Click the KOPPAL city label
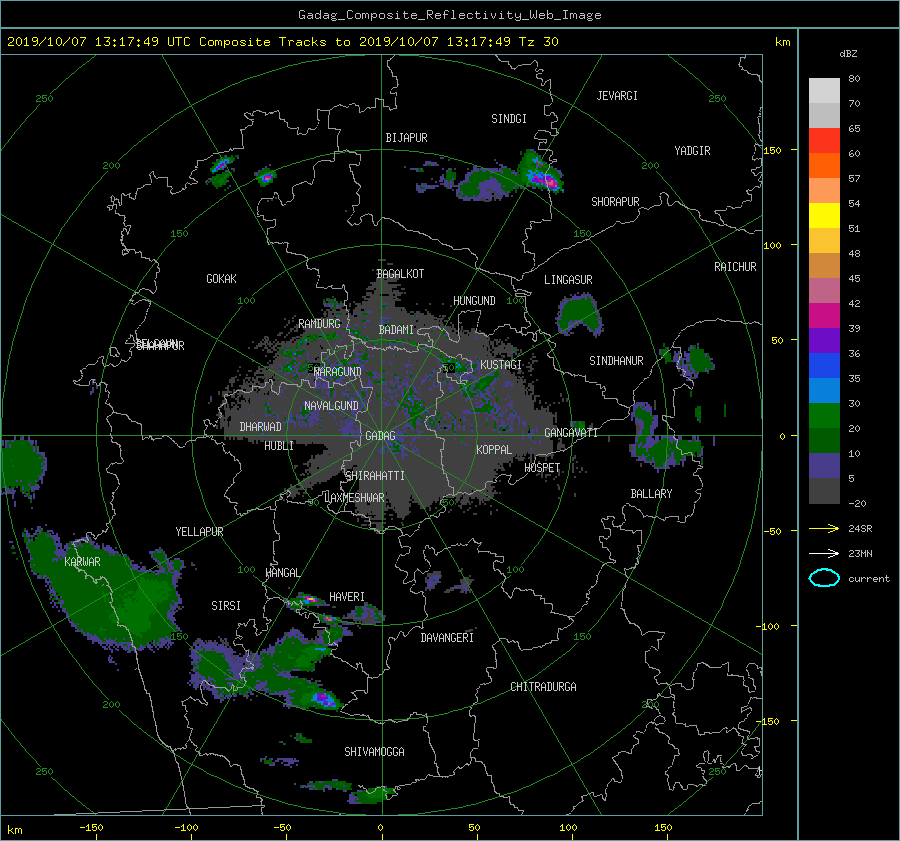Viewport: 900px width, 841px height. [x=494, y=450]
